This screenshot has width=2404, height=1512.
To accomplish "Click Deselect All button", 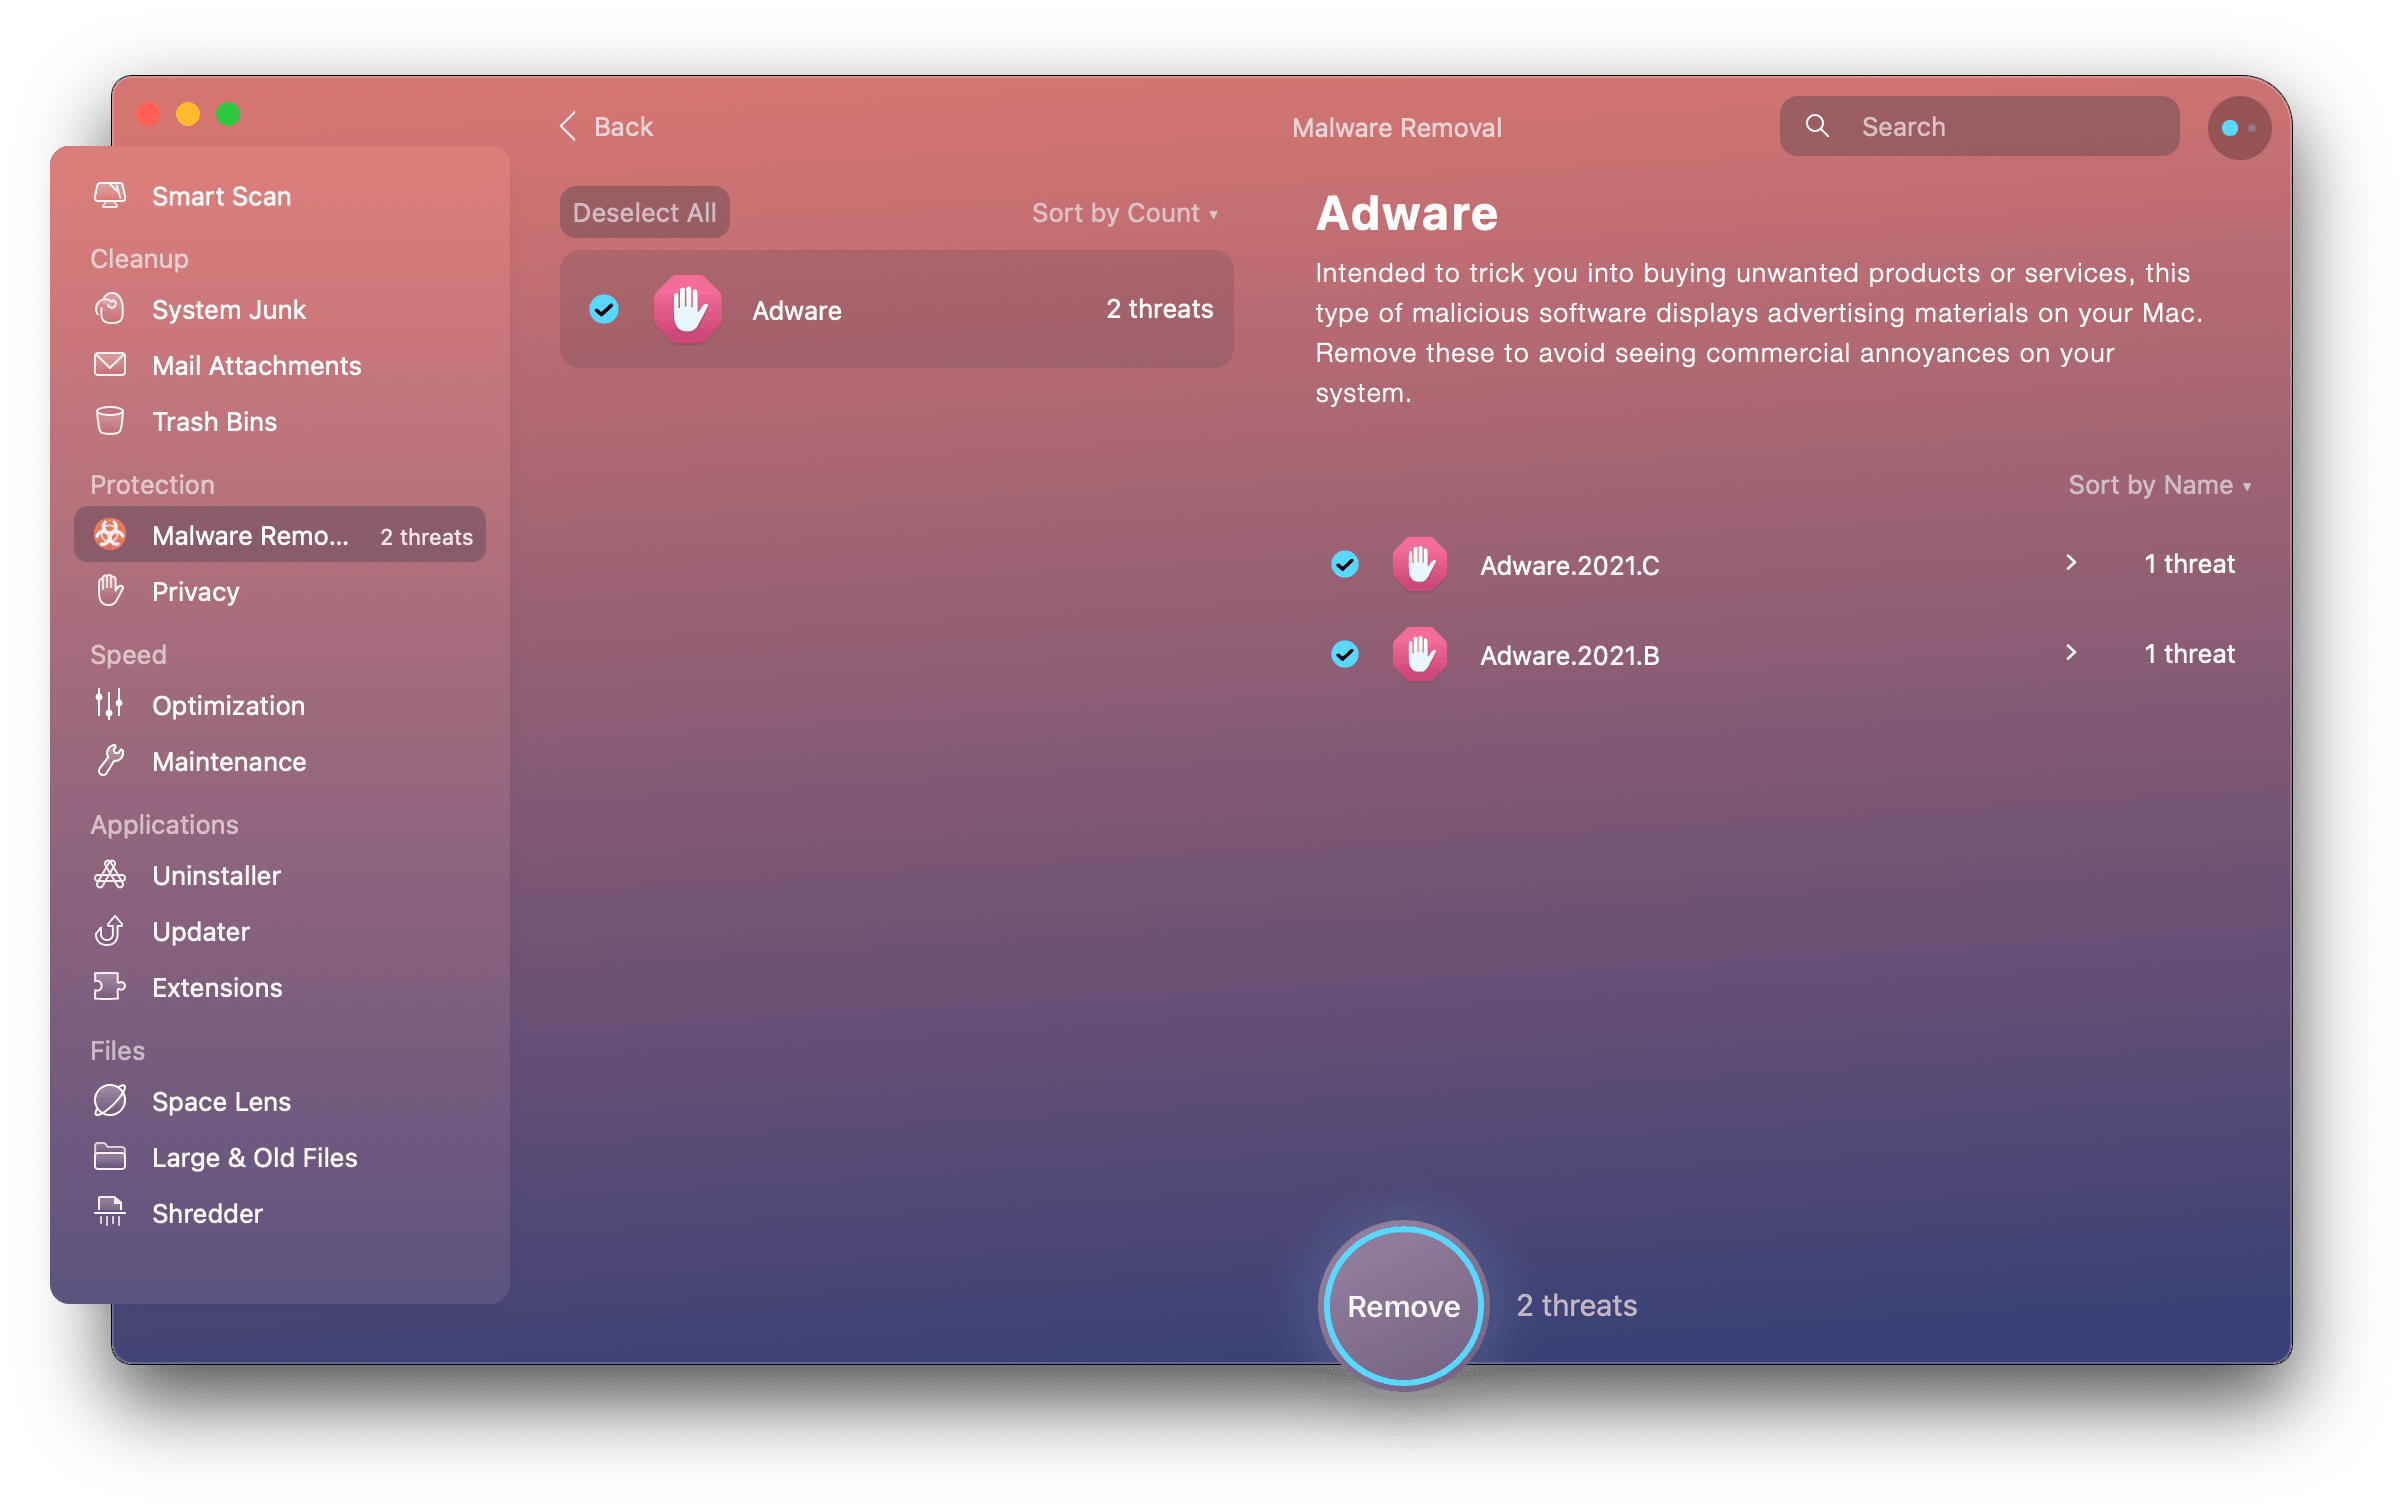I will click(646, 211).
